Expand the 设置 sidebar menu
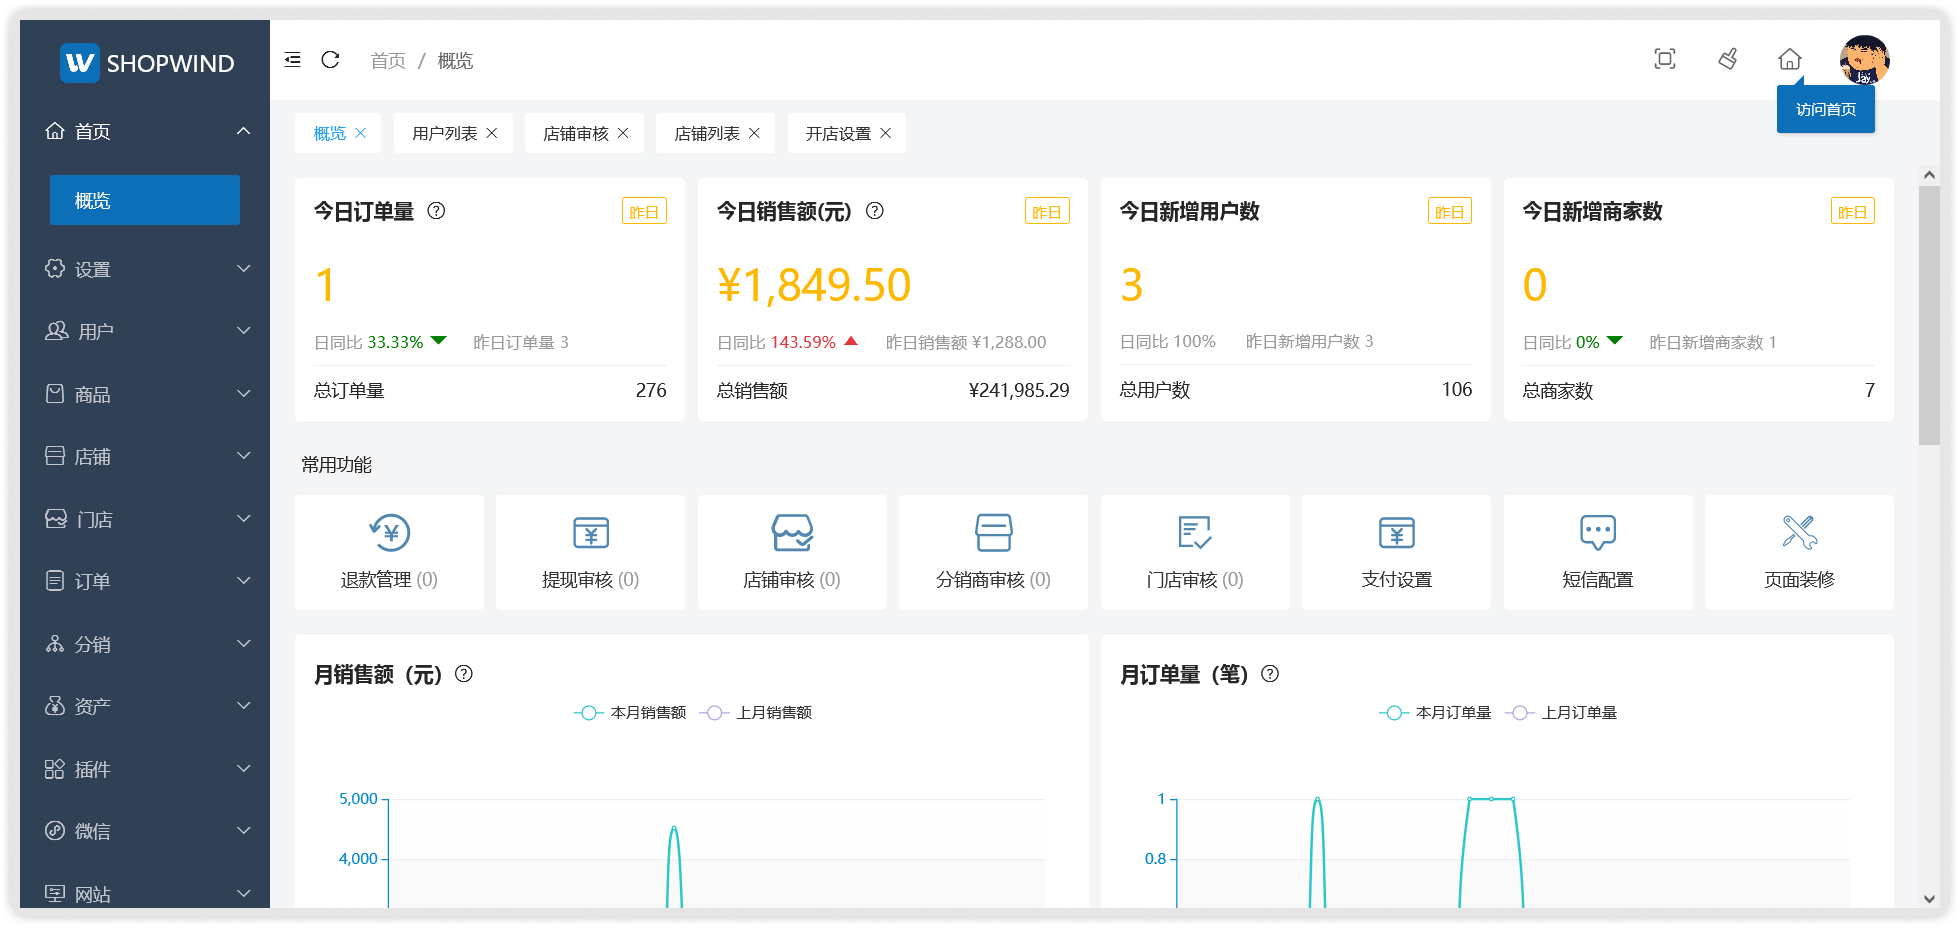Screen dimensions: 1960x928 (x=145, y=269)
